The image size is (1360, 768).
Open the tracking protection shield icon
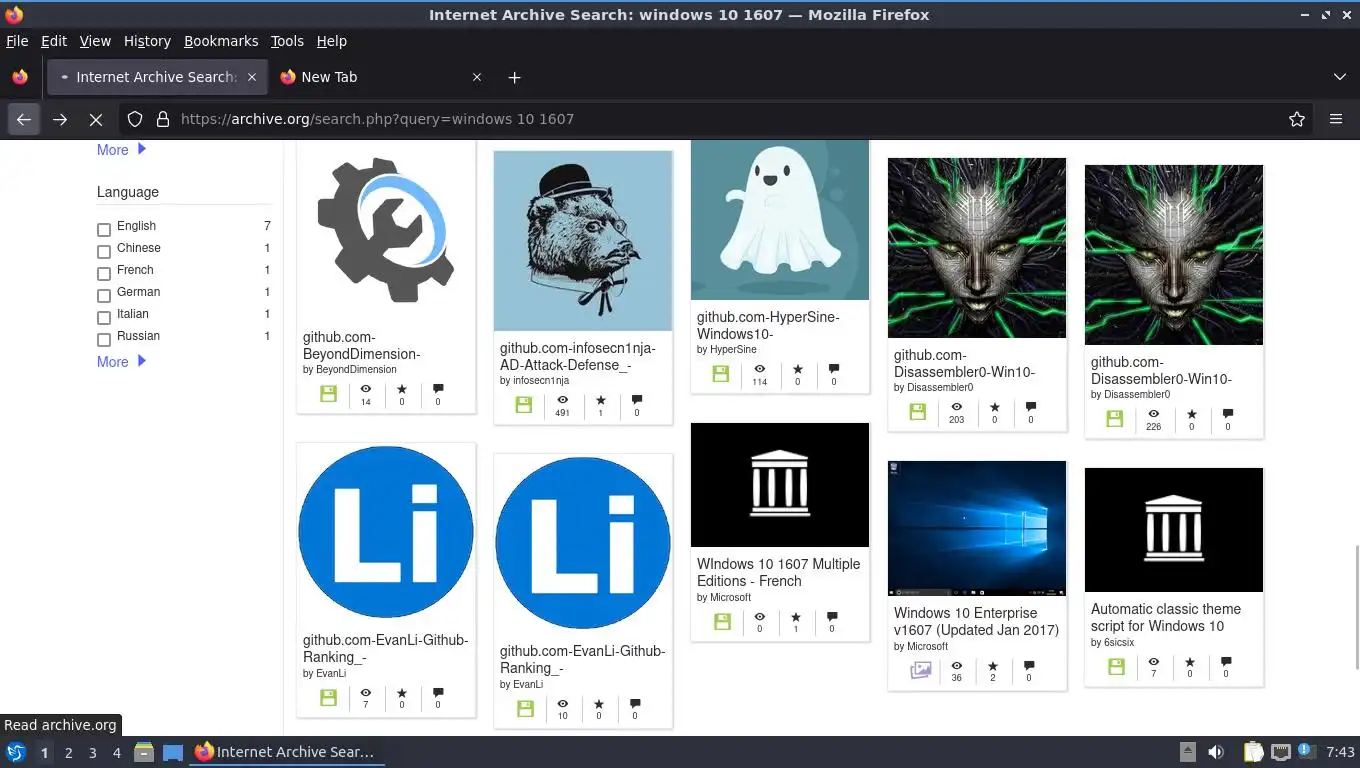click(135, 119)
